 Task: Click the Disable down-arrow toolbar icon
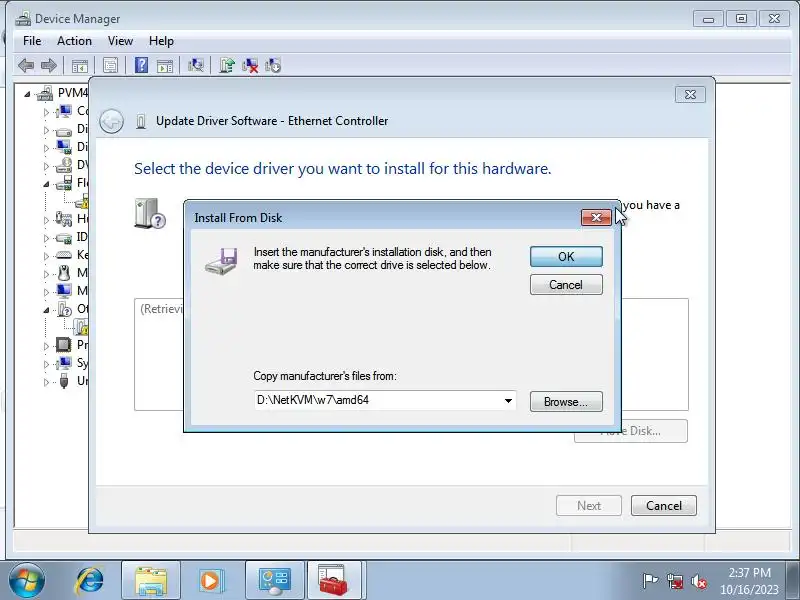point(273,65)
